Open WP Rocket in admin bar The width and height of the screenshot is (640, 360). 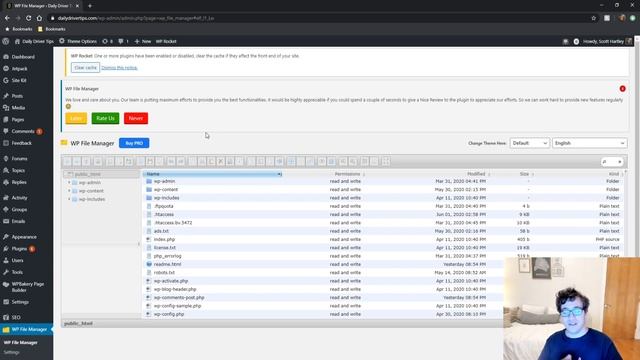(x=166, y=41)
